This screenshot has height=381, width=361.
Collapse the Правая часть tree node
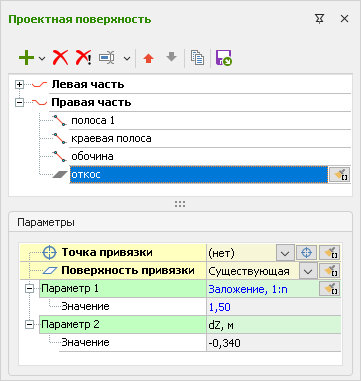click(19, 103)
